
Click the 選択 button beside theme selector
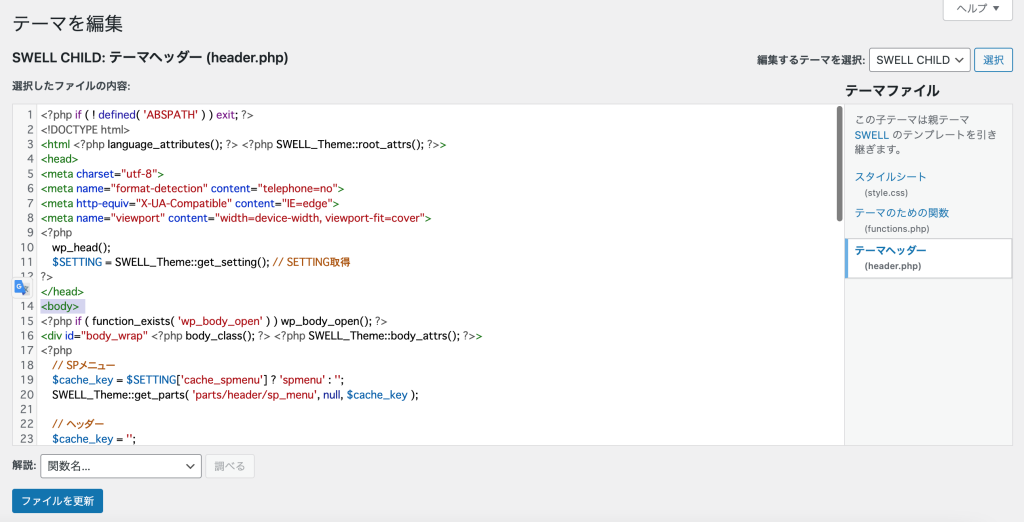[x=993, y=60]
